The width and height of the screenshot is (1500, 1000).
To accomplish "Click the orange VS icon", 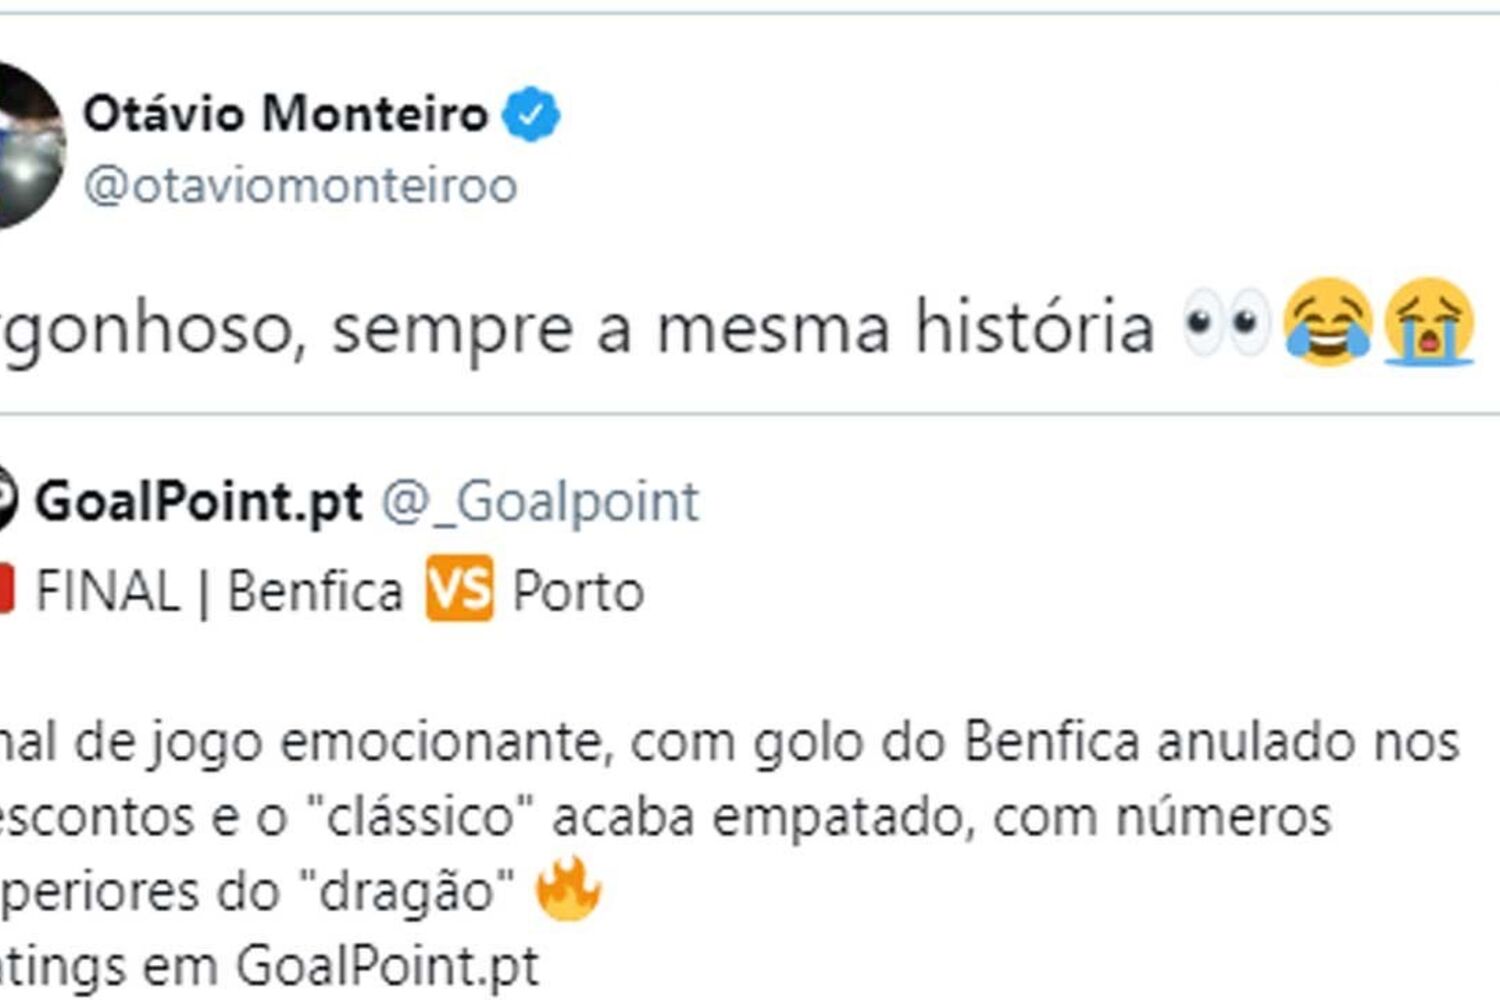I will tap(459, 589).
